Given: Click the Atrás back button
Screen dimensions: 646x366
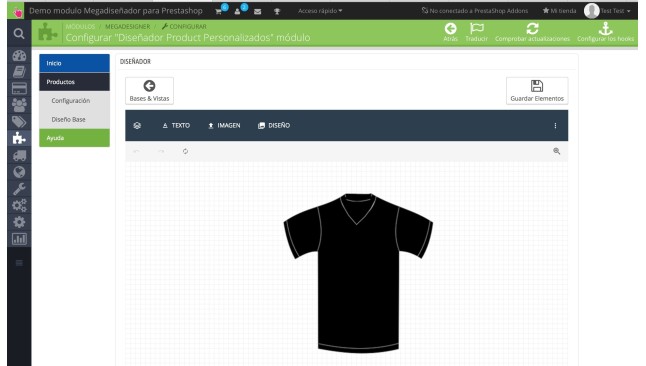Looking at the screenshot, I should pyautogui.click(x=450, y=32).
